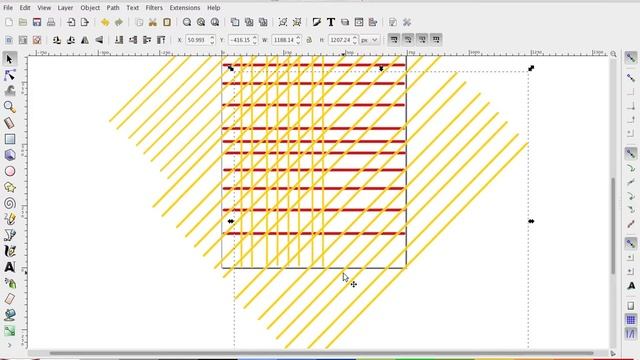Toggle lock width and height ratio
640x360 pixels.
click(x=309, y=40)
